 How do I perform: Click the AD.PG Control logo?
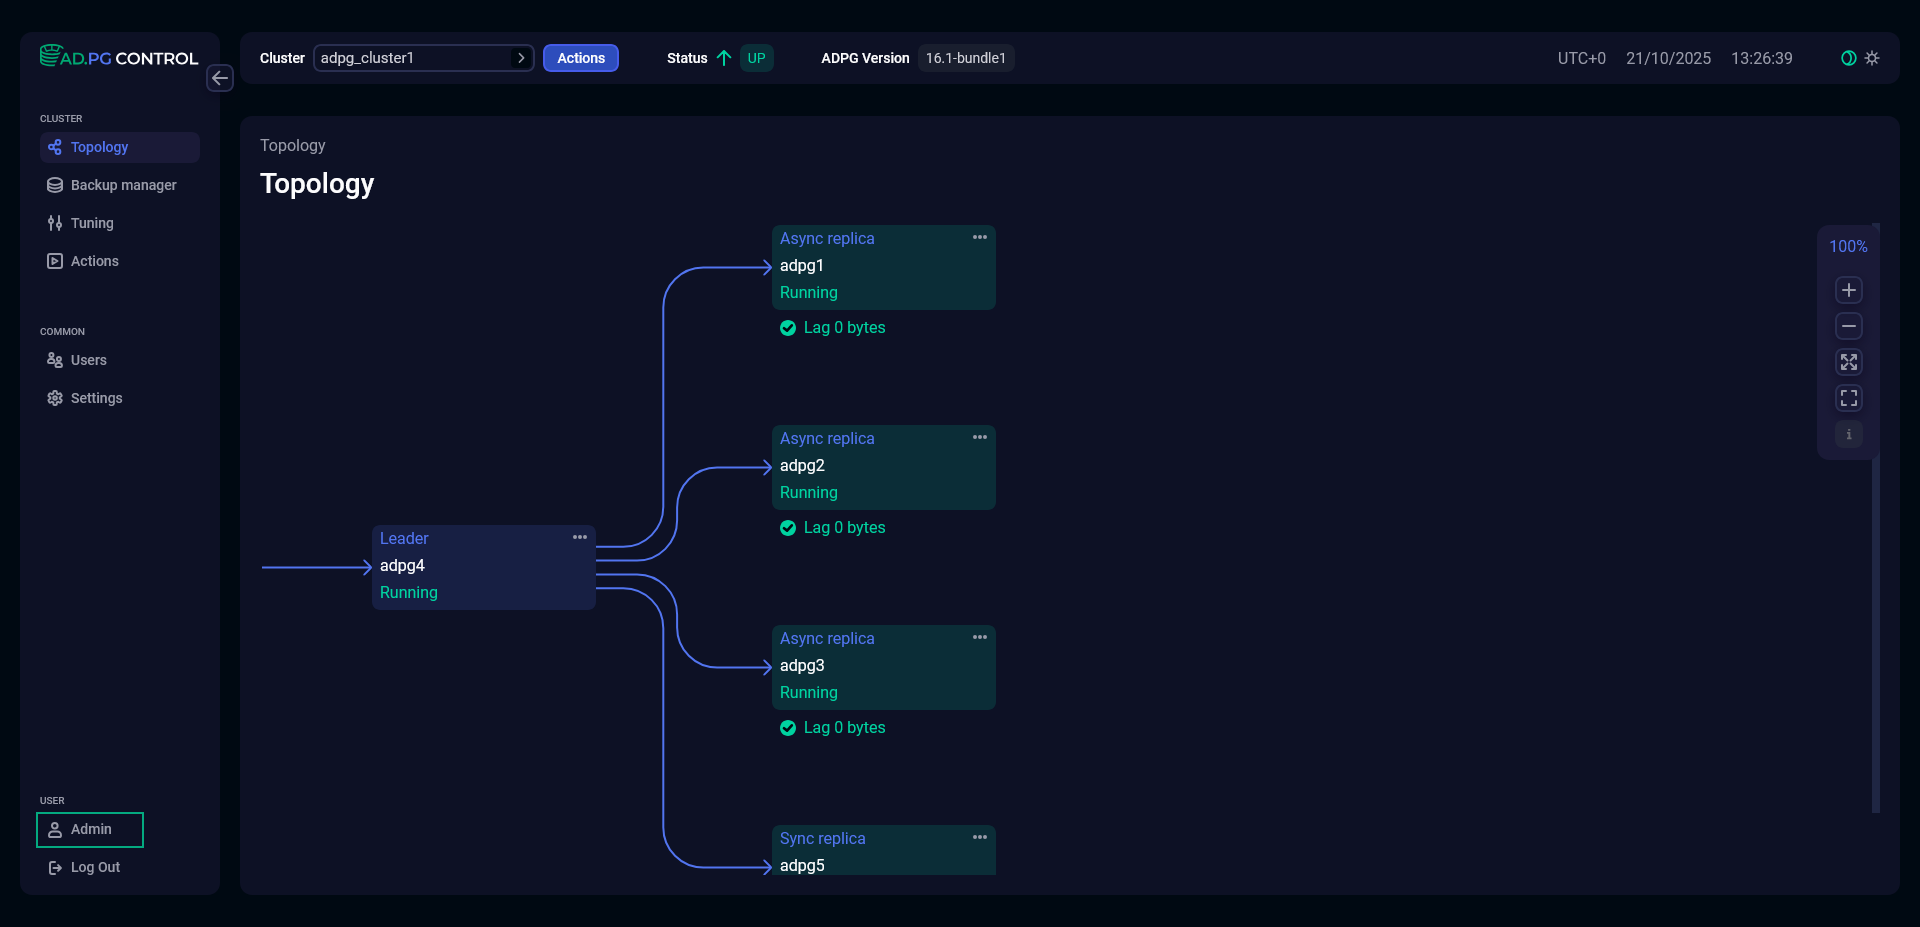point(119,57)
